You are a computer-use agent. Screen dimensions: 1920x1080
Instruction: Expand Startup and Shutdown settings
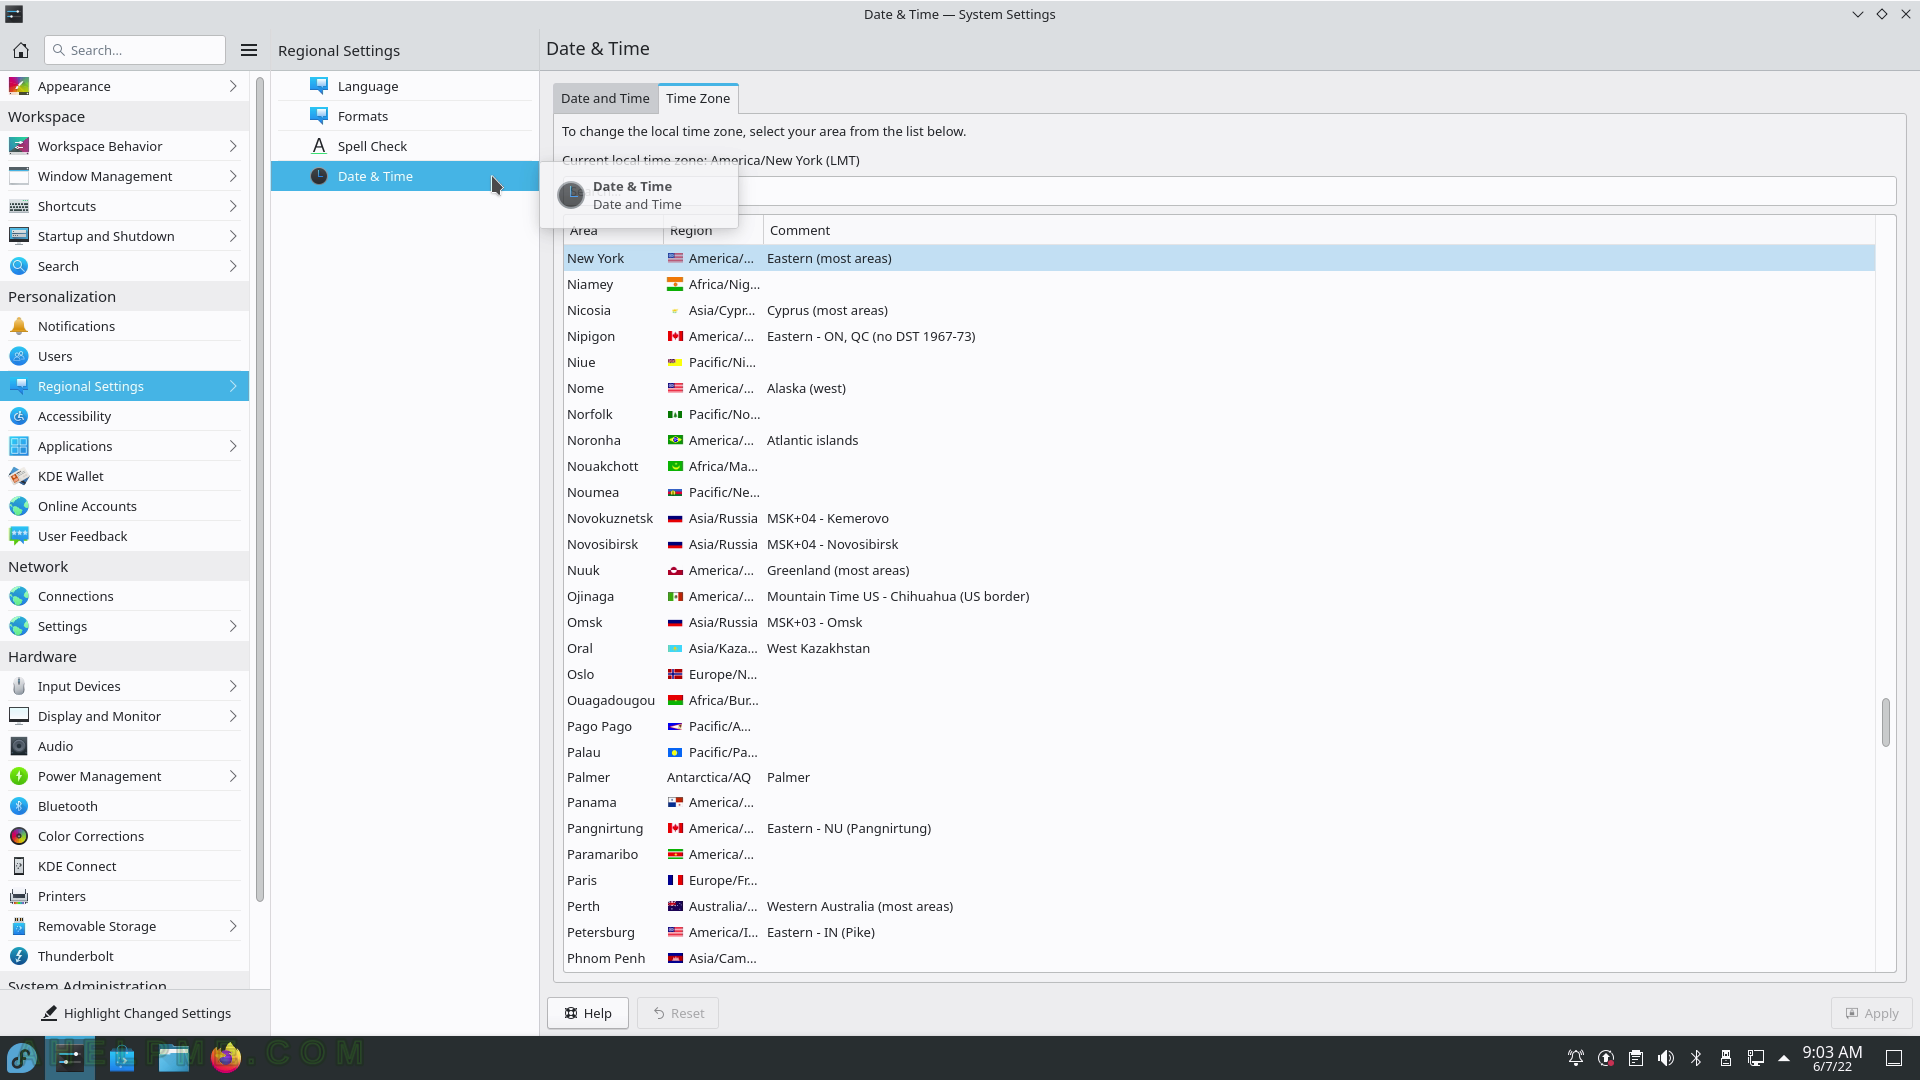point(124,236)
